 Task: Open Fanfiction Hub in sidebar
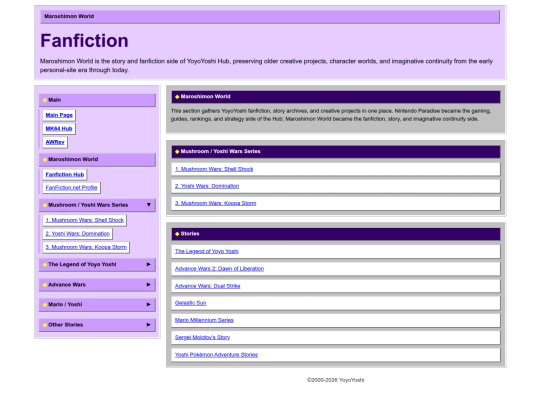click(x=65, y=175)
